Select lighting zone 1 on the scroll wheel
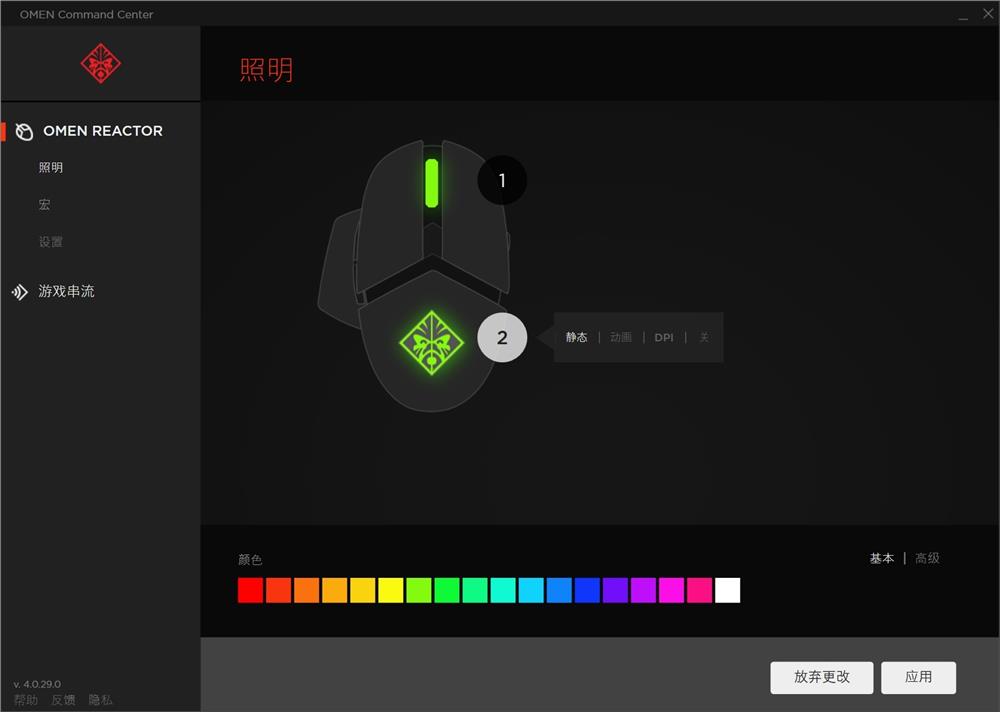The image size is (1000, 712). coord(502,180)
